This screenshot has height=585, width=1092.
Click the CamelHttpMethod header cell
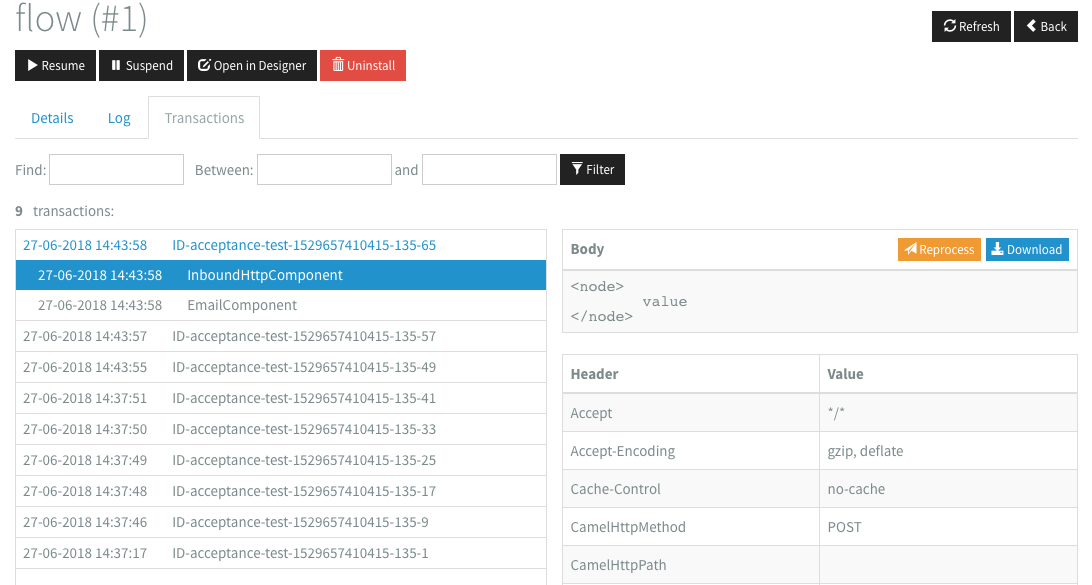click(691, 527)
